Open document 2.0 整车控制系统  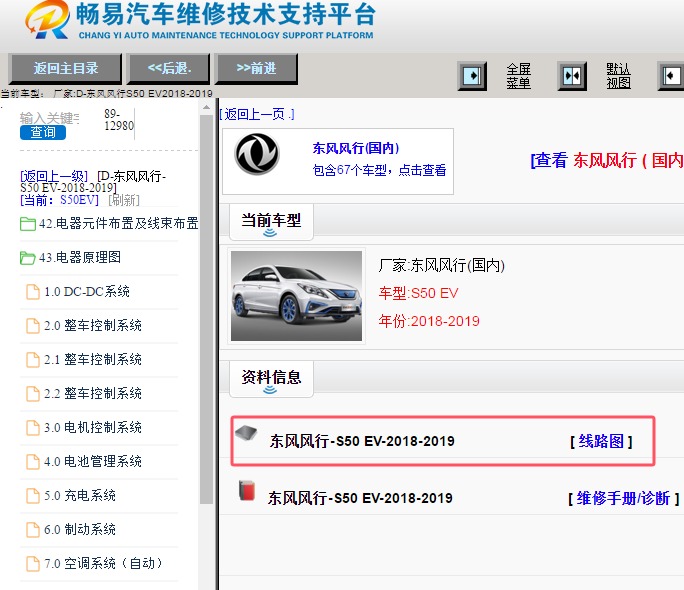[93, 325]
